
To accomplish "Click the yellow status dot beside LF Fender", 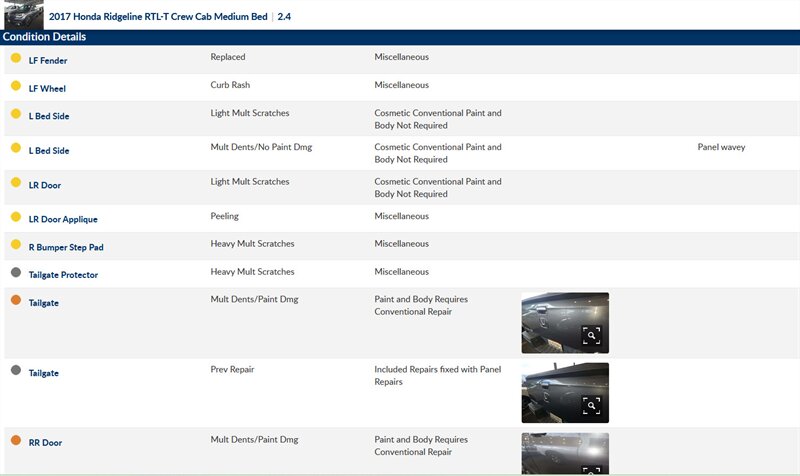I will pos(16,59).
